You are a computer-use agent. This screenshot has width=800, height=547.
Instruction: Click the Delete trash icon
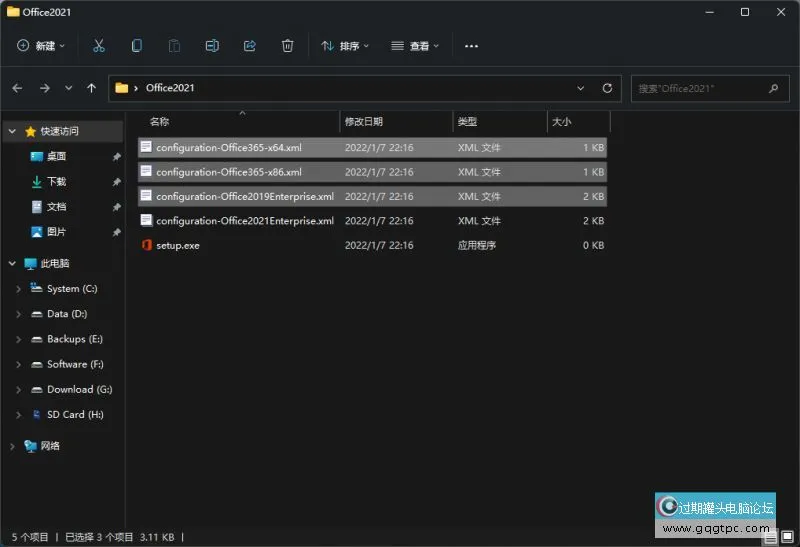pyautogui.click(x=288, y=46)
